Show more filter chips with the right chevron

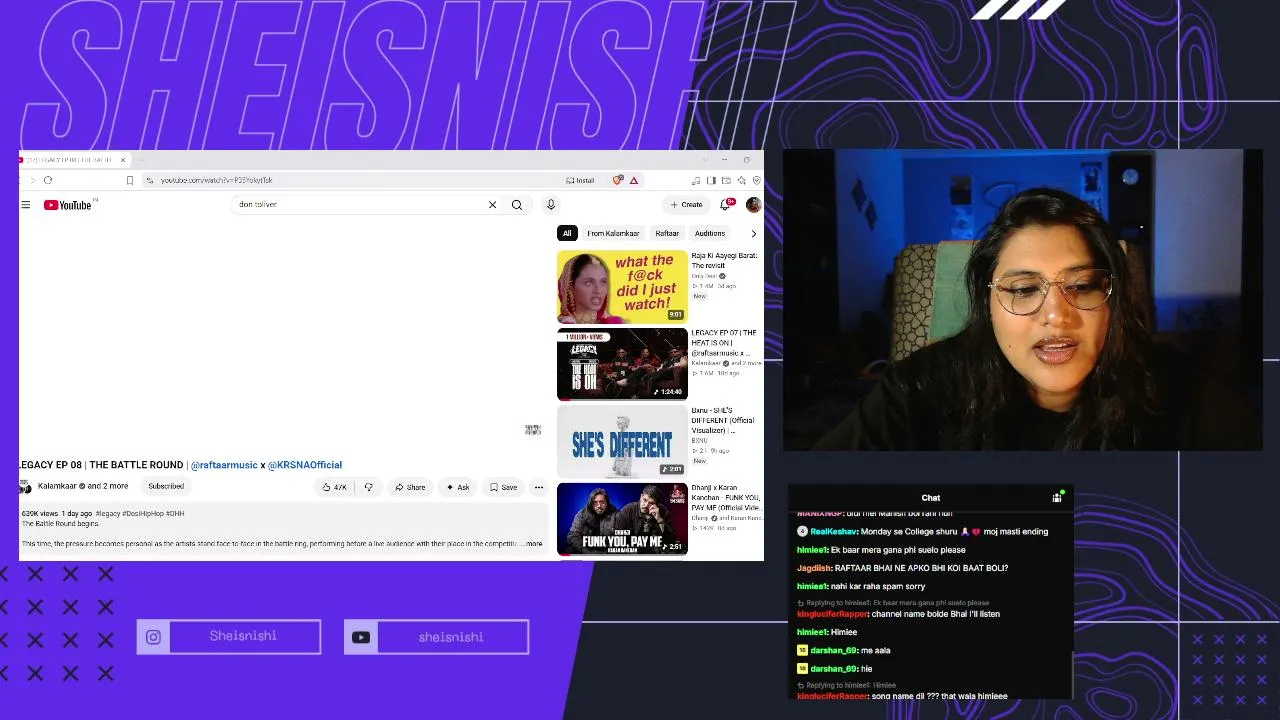pos(753,234)
